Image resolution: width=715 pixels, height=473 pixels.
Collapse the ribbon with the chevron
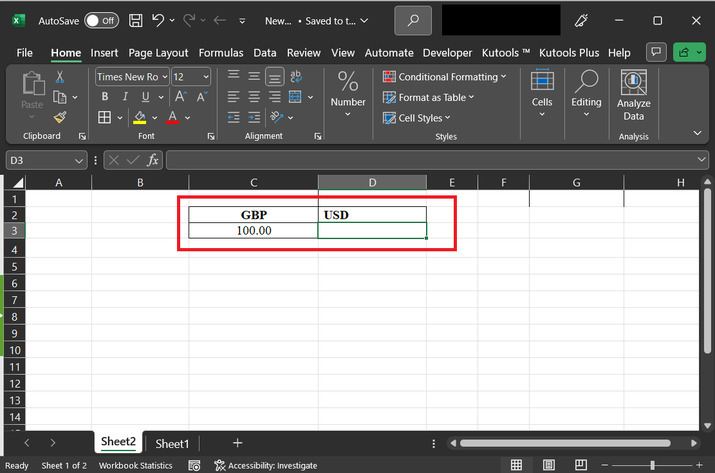pyautogui.click(x=697, y=133)
